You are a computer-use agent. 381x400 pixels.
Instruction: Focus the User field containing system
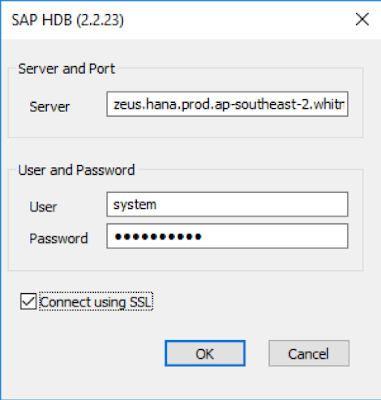click(227, 204)
